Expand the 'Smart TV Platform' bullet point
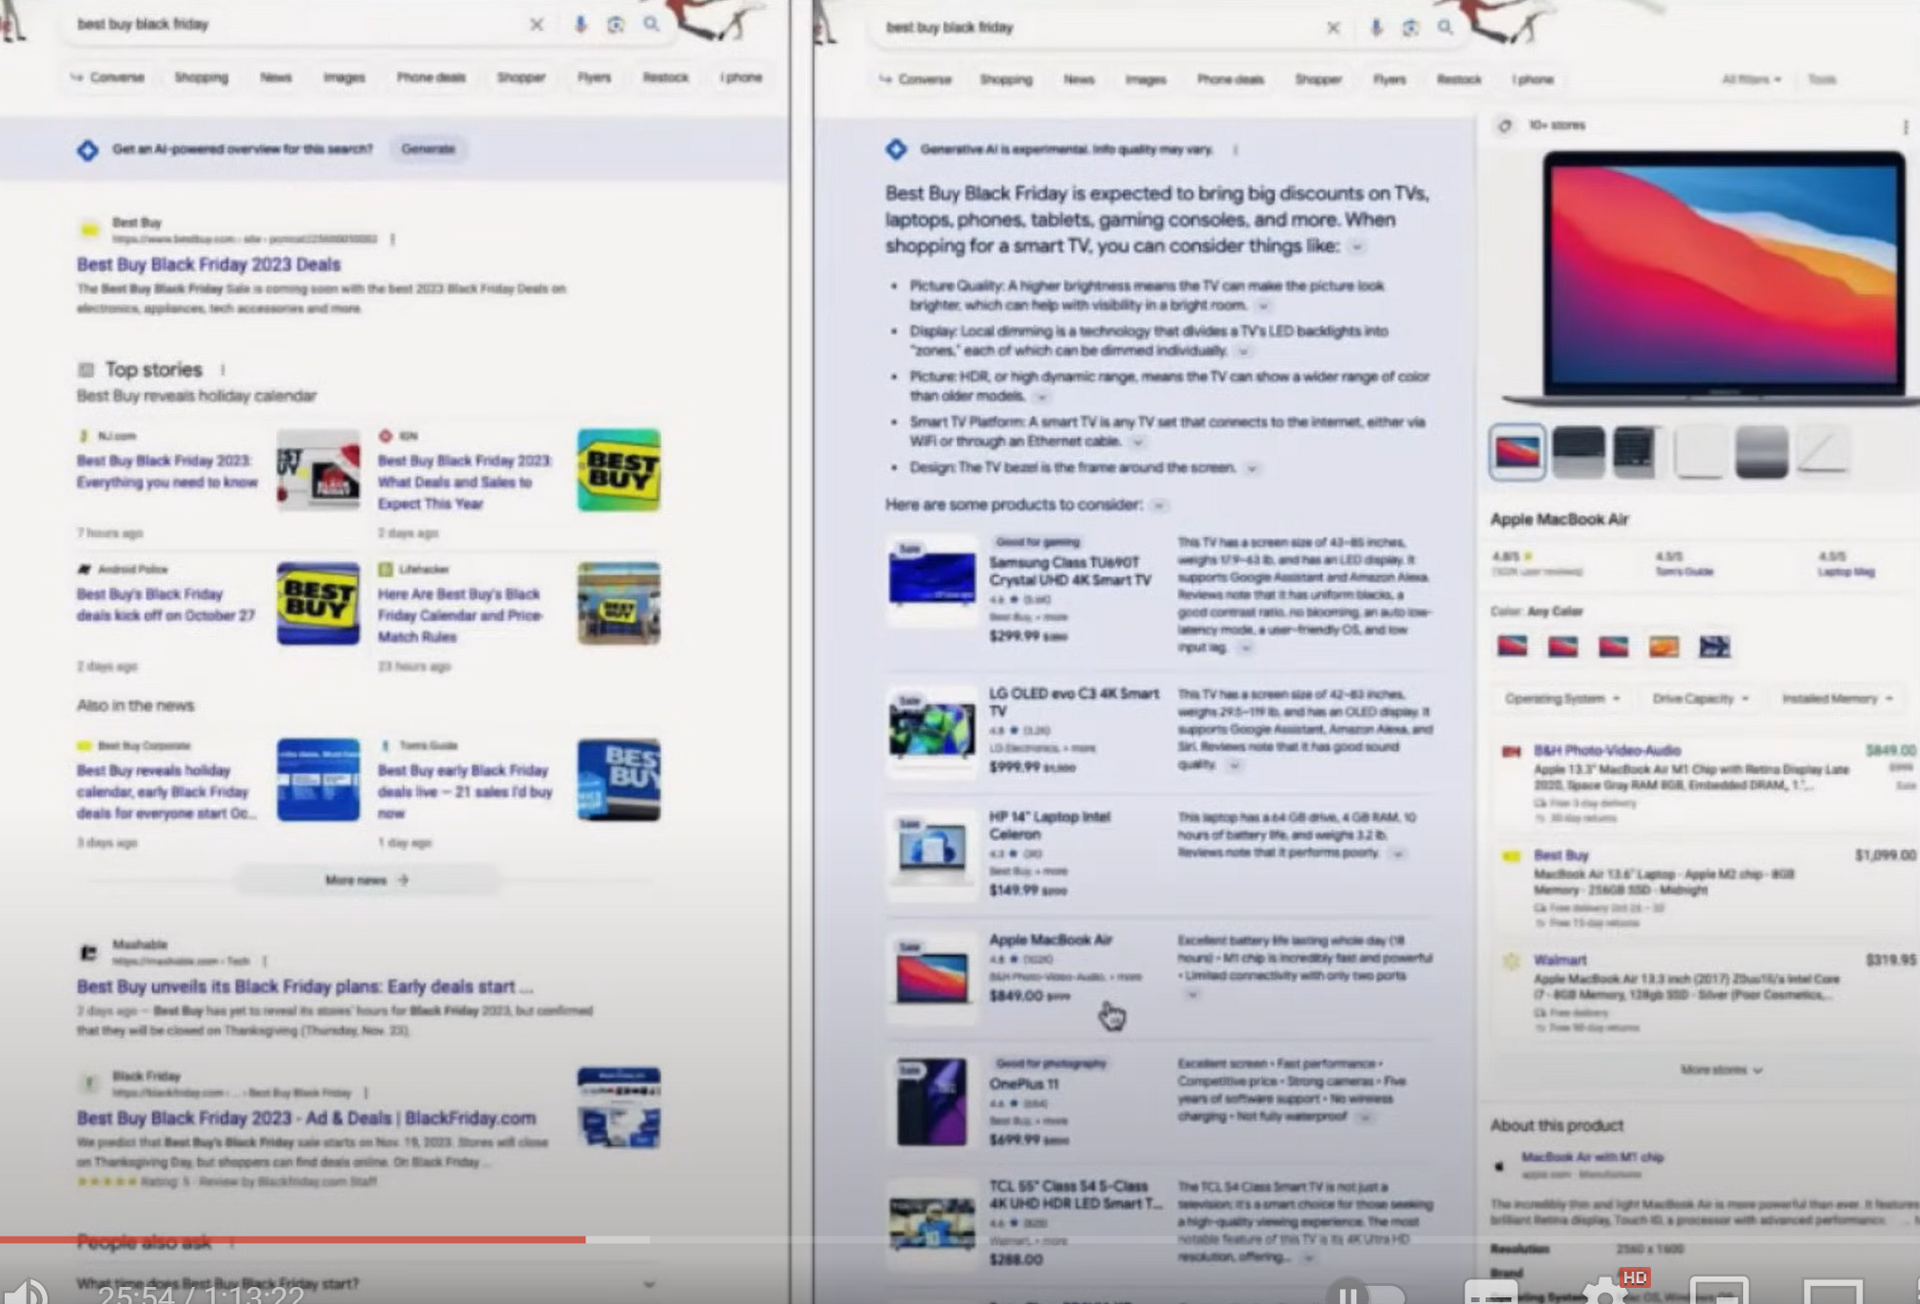1920x1304 pixels. point(1138,442)
